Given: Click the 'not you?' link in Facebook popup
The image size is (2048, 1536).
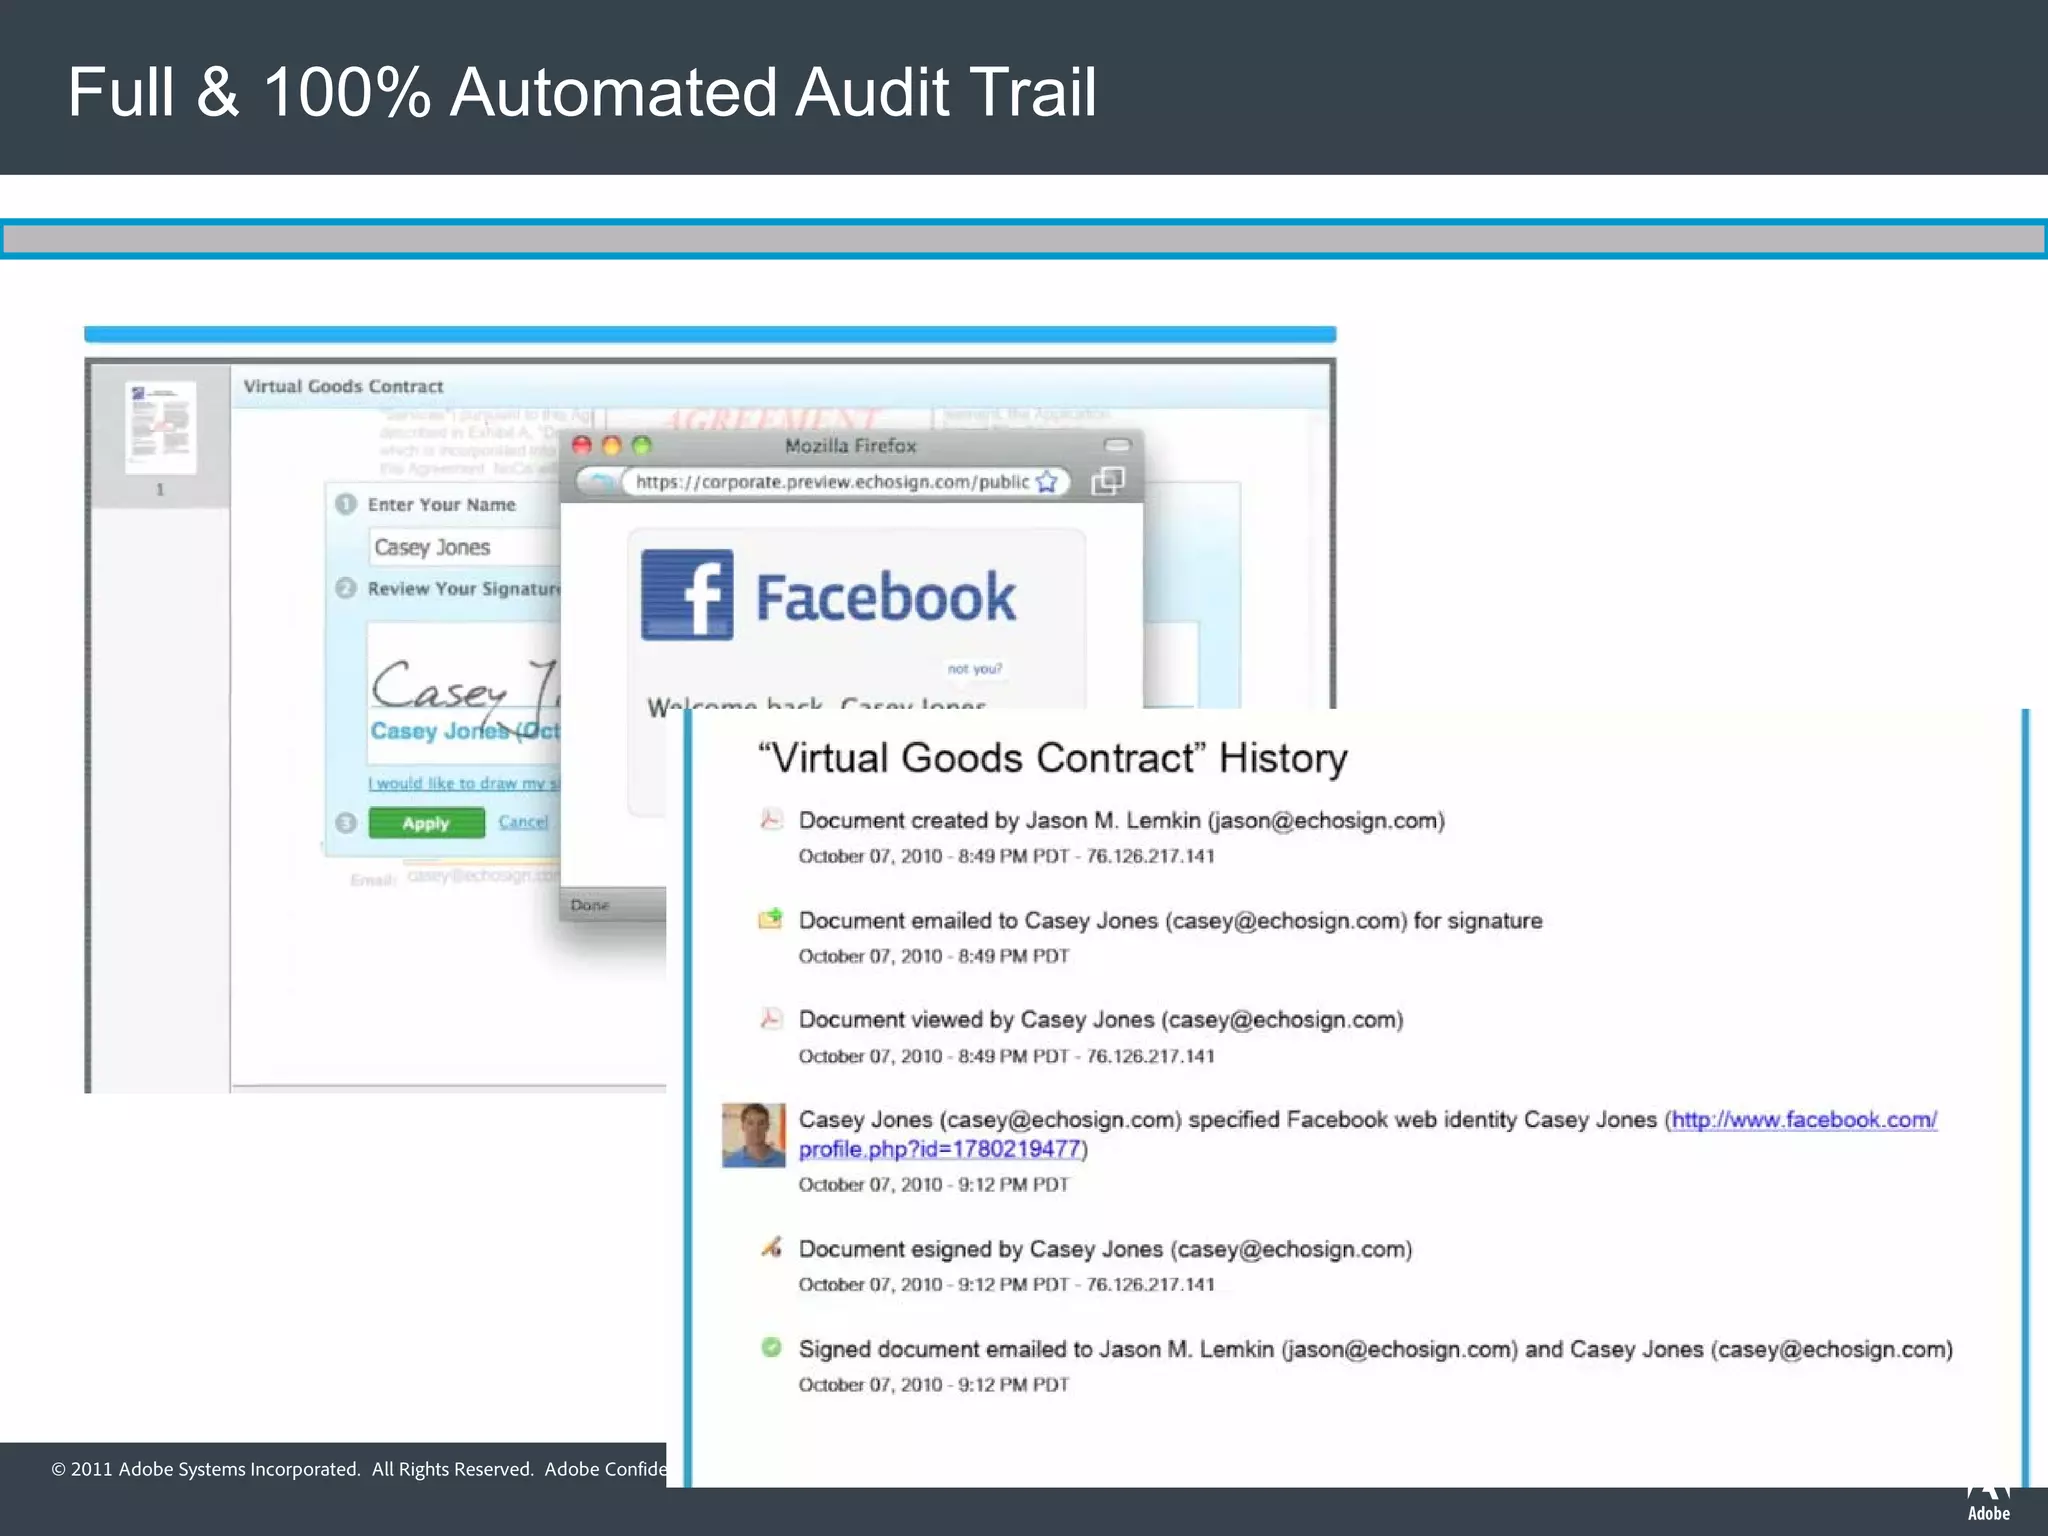Looking at the screenshot, I should click(975, 668).
